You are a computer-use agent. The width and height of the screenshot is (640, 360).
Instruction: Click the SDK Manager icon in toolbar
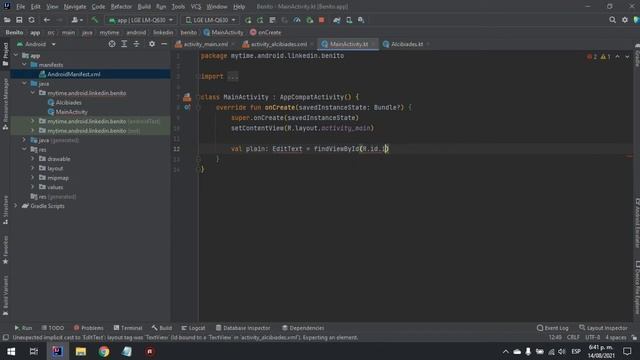[x=361, y=20]
